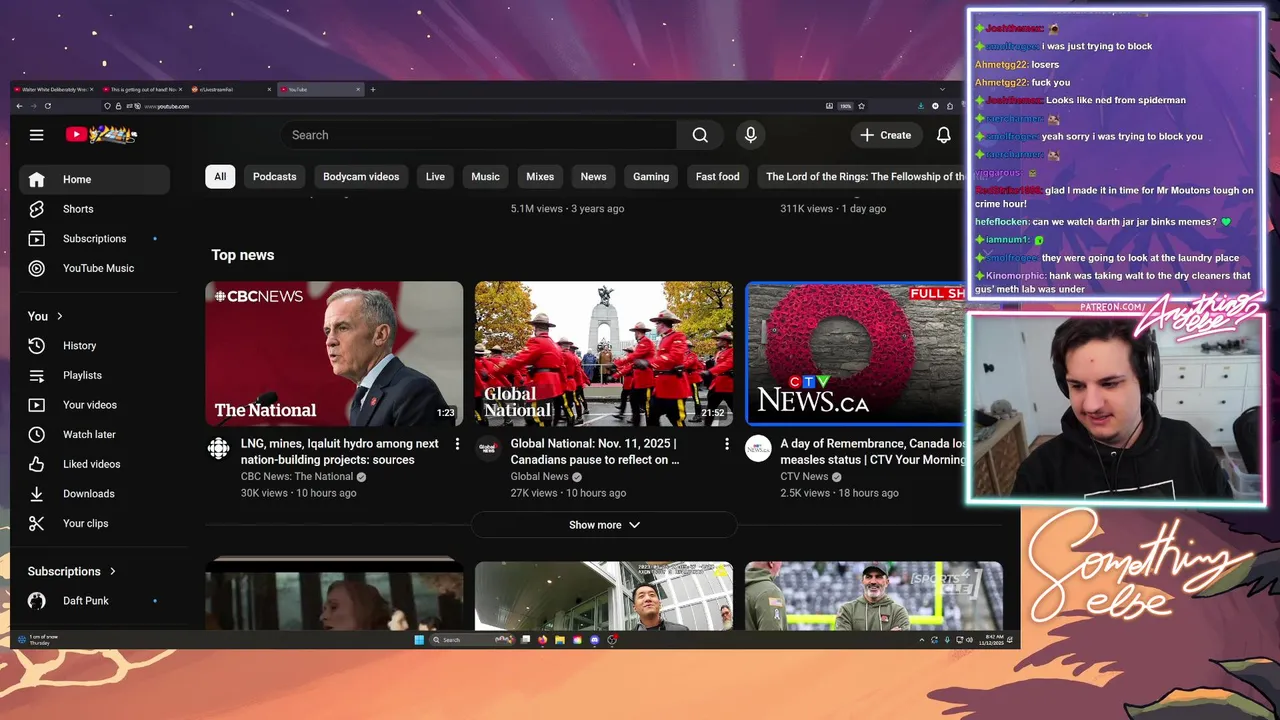Click the CTV News channel avatar
Screen dimensions: 1280x720
click(x=758, y=448)
